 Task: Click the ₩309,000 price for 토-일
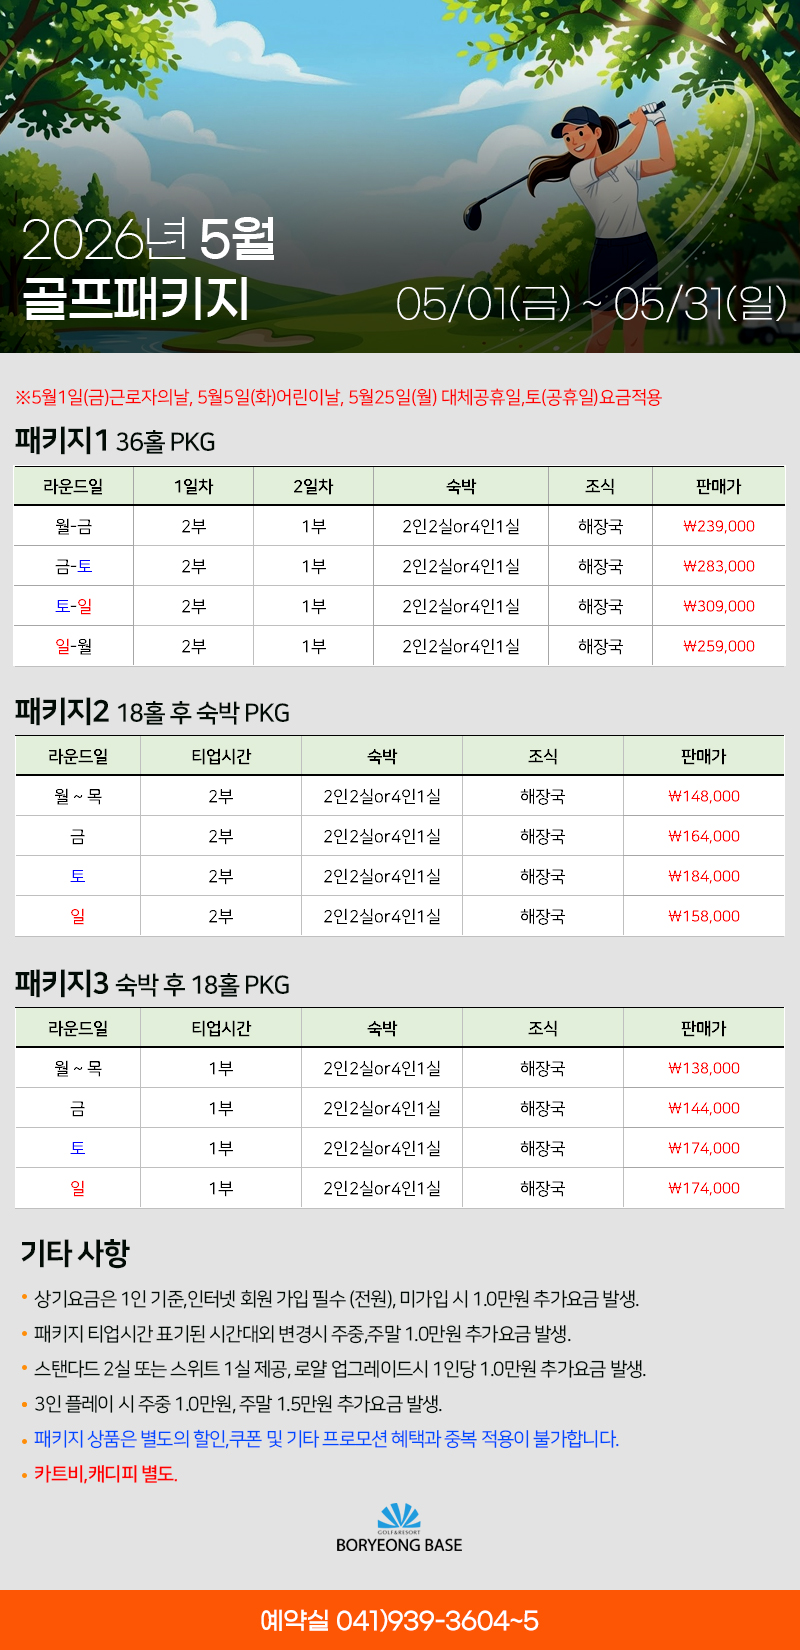719,606
